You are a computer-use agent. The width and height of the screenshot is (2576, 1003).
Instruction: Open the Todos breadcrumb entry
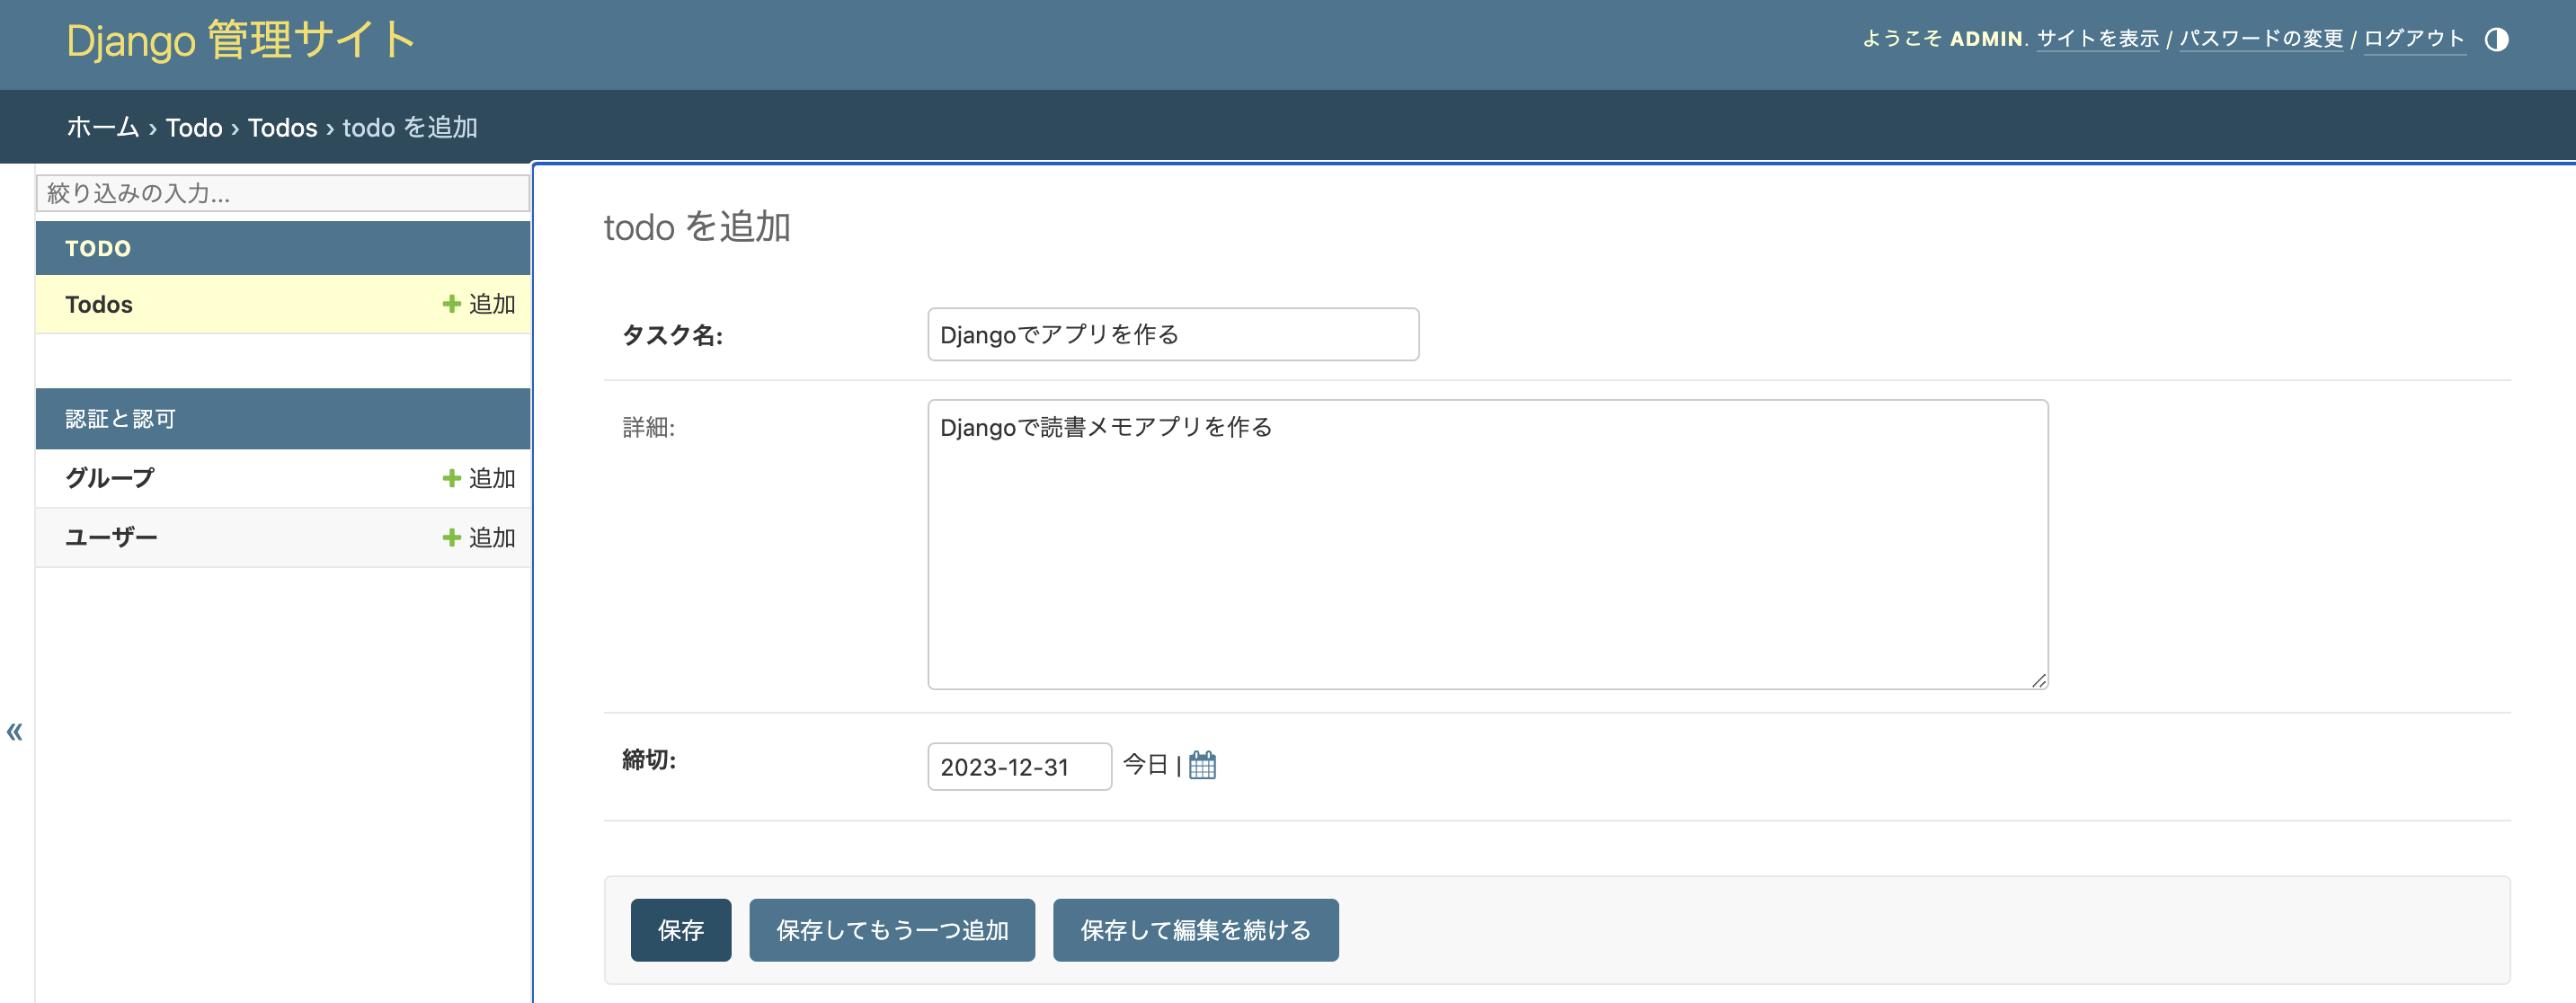(281, 128)
